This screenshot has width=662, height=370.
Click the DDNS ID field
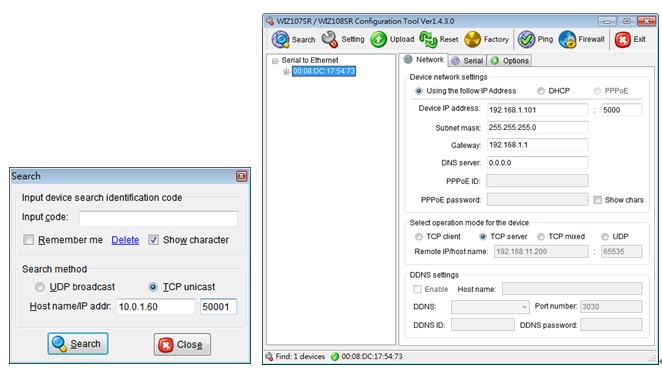tap(483, 324)
